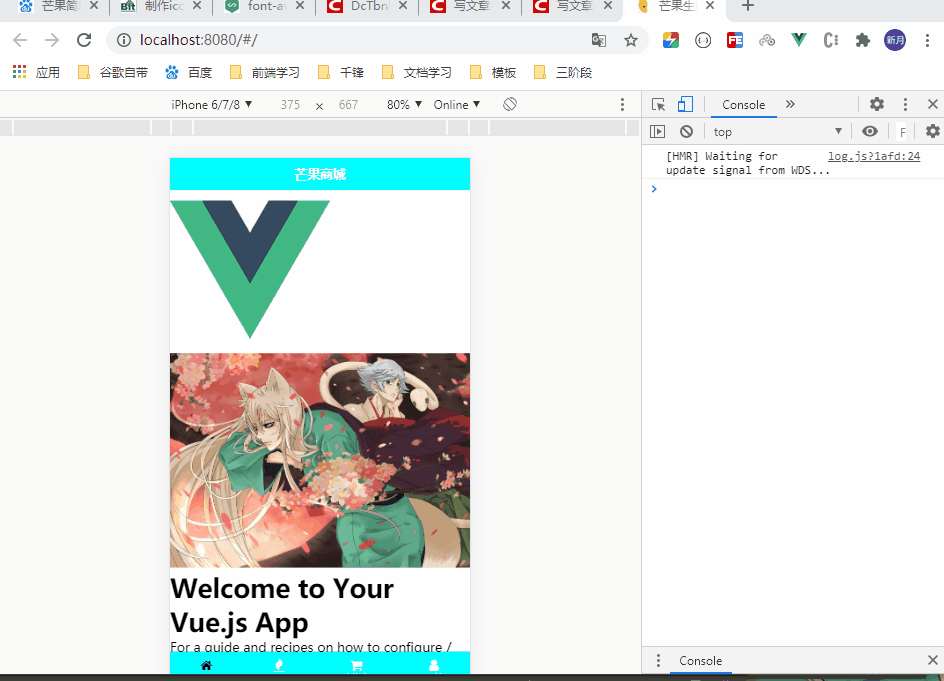The image size is (944, 681).
Task: Rotate the device viewport orientation
Action: tap(510, 105)
